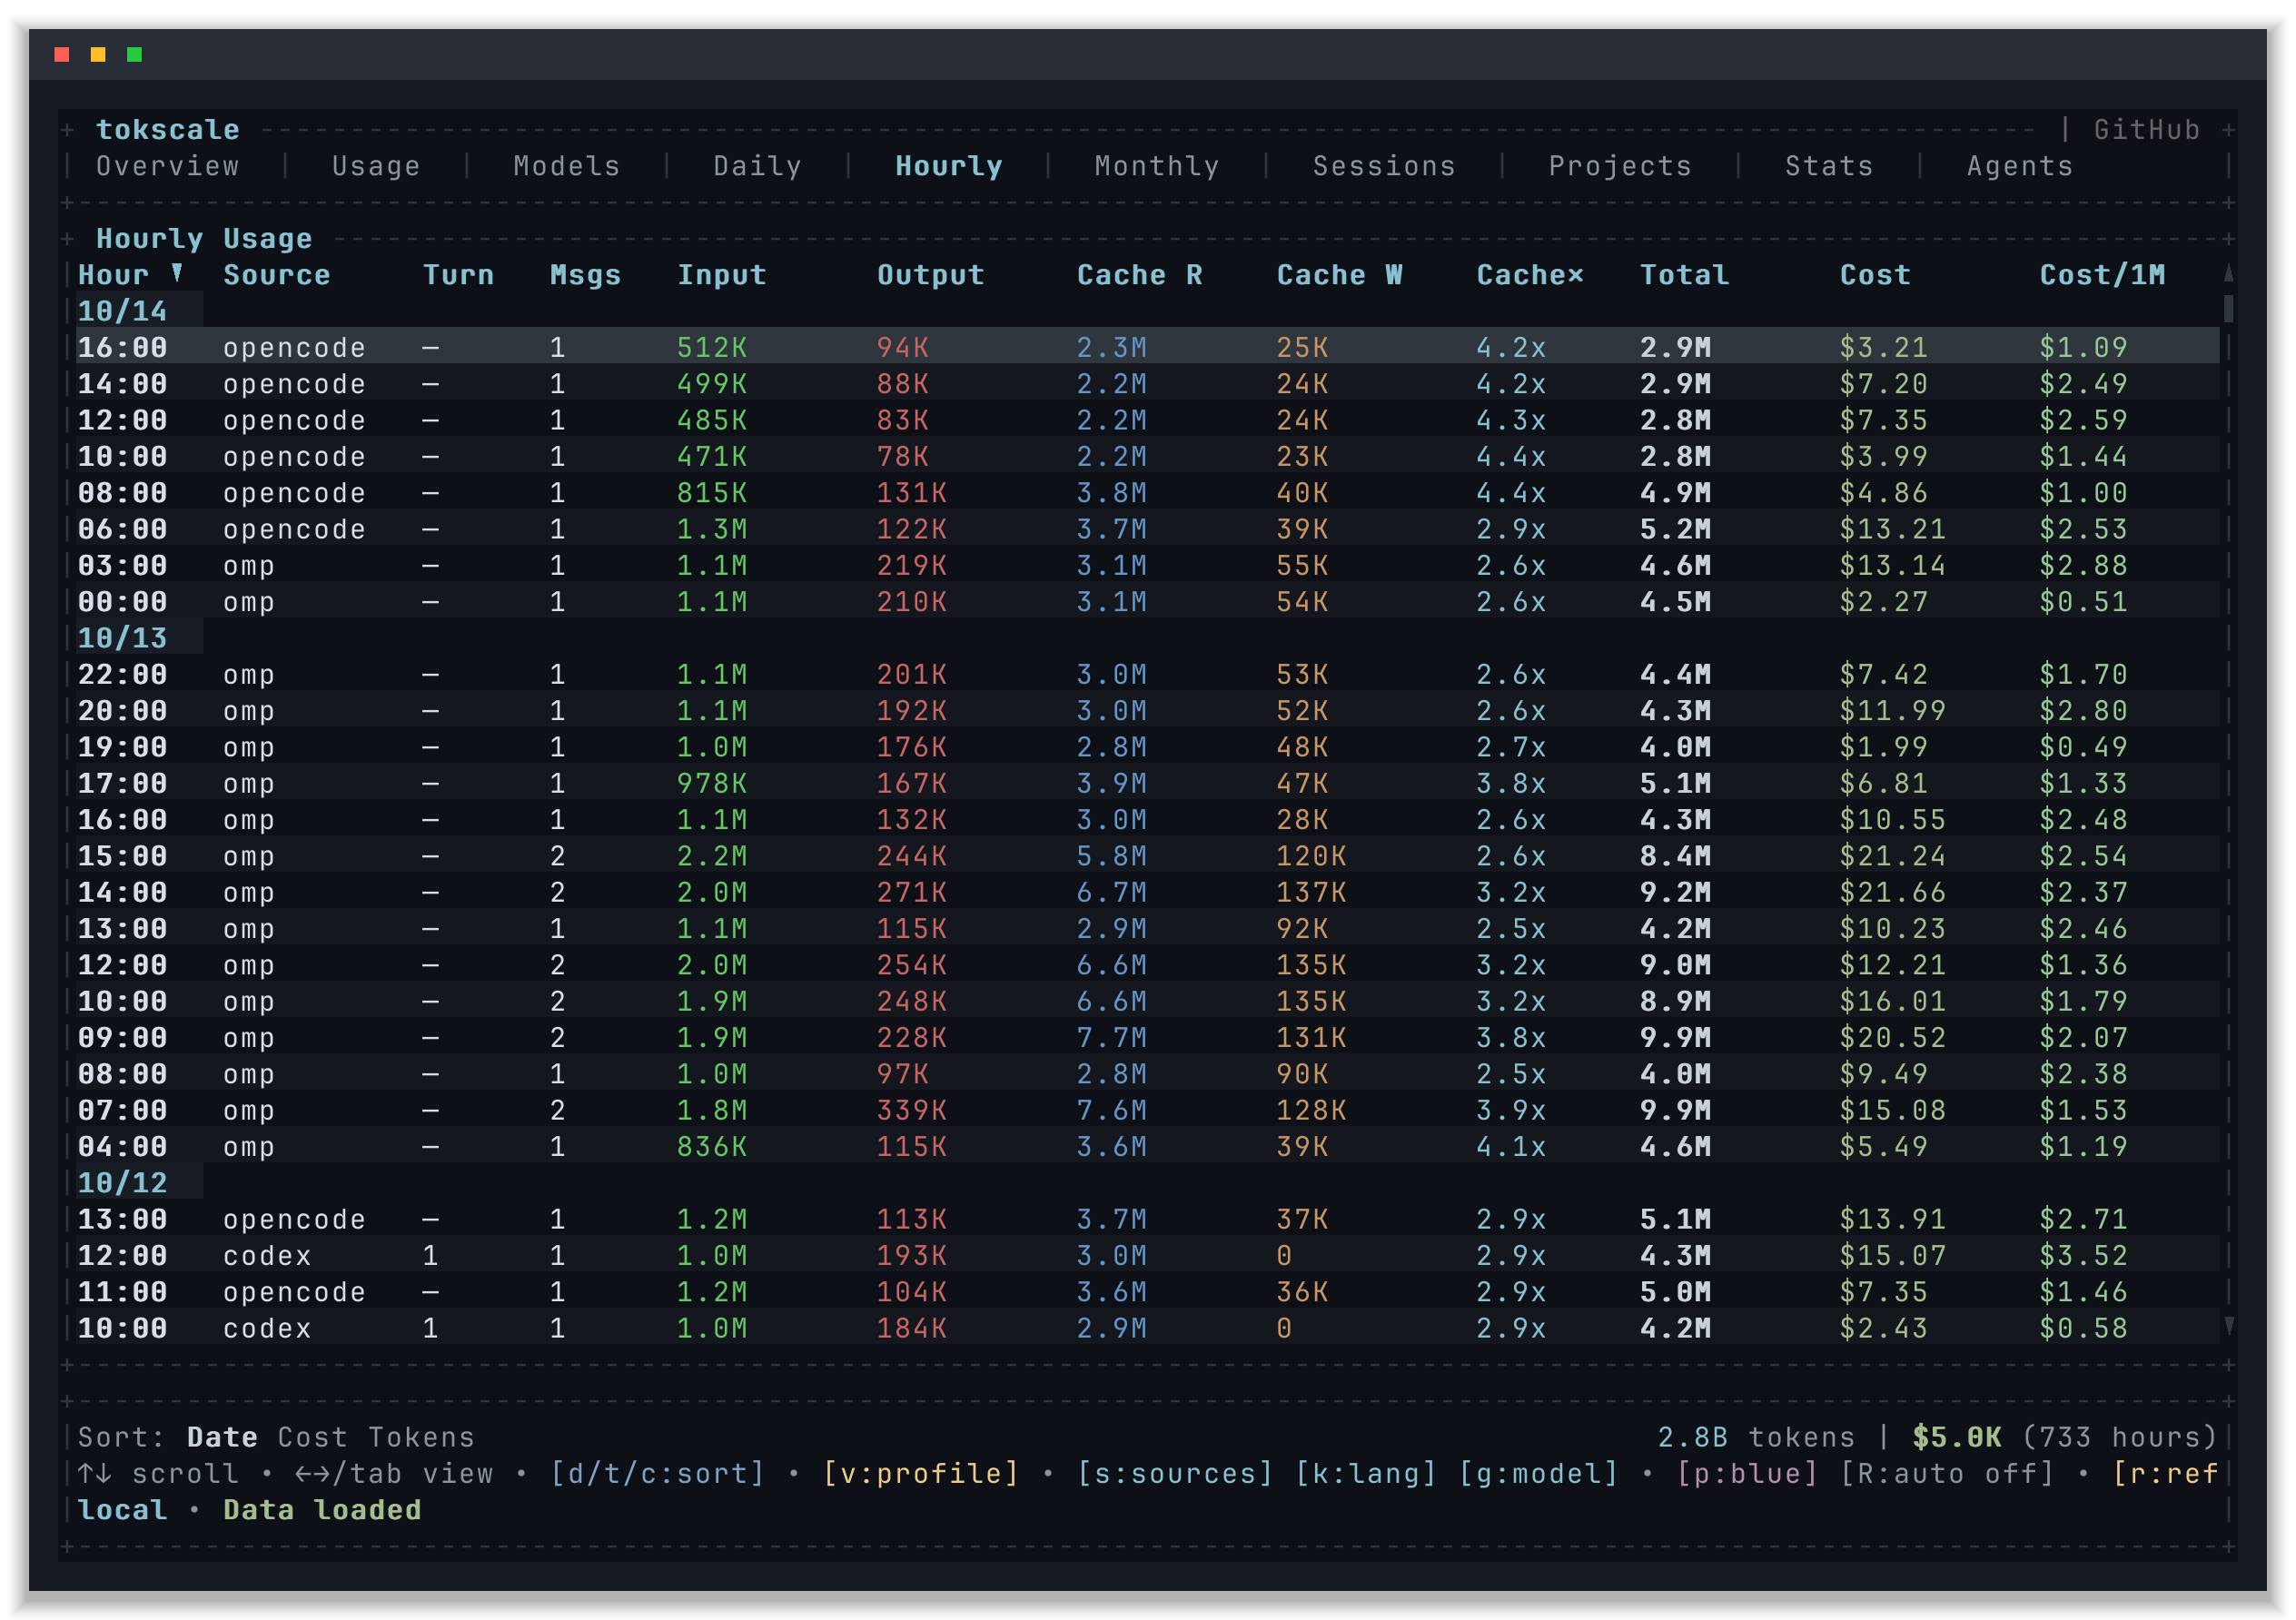Toggle the [p:blue] palette option

pos(1746,1473)
